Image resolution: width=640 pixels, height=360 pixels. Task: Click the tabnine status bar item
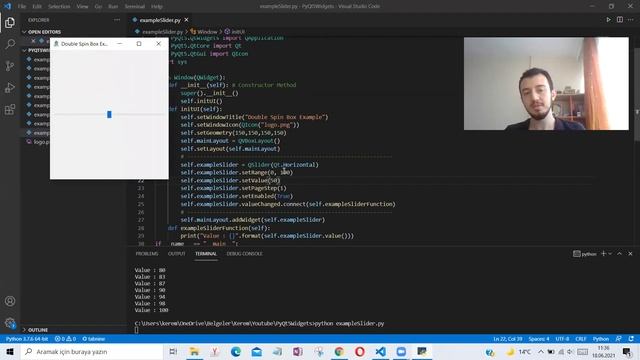tap(93, 339)
